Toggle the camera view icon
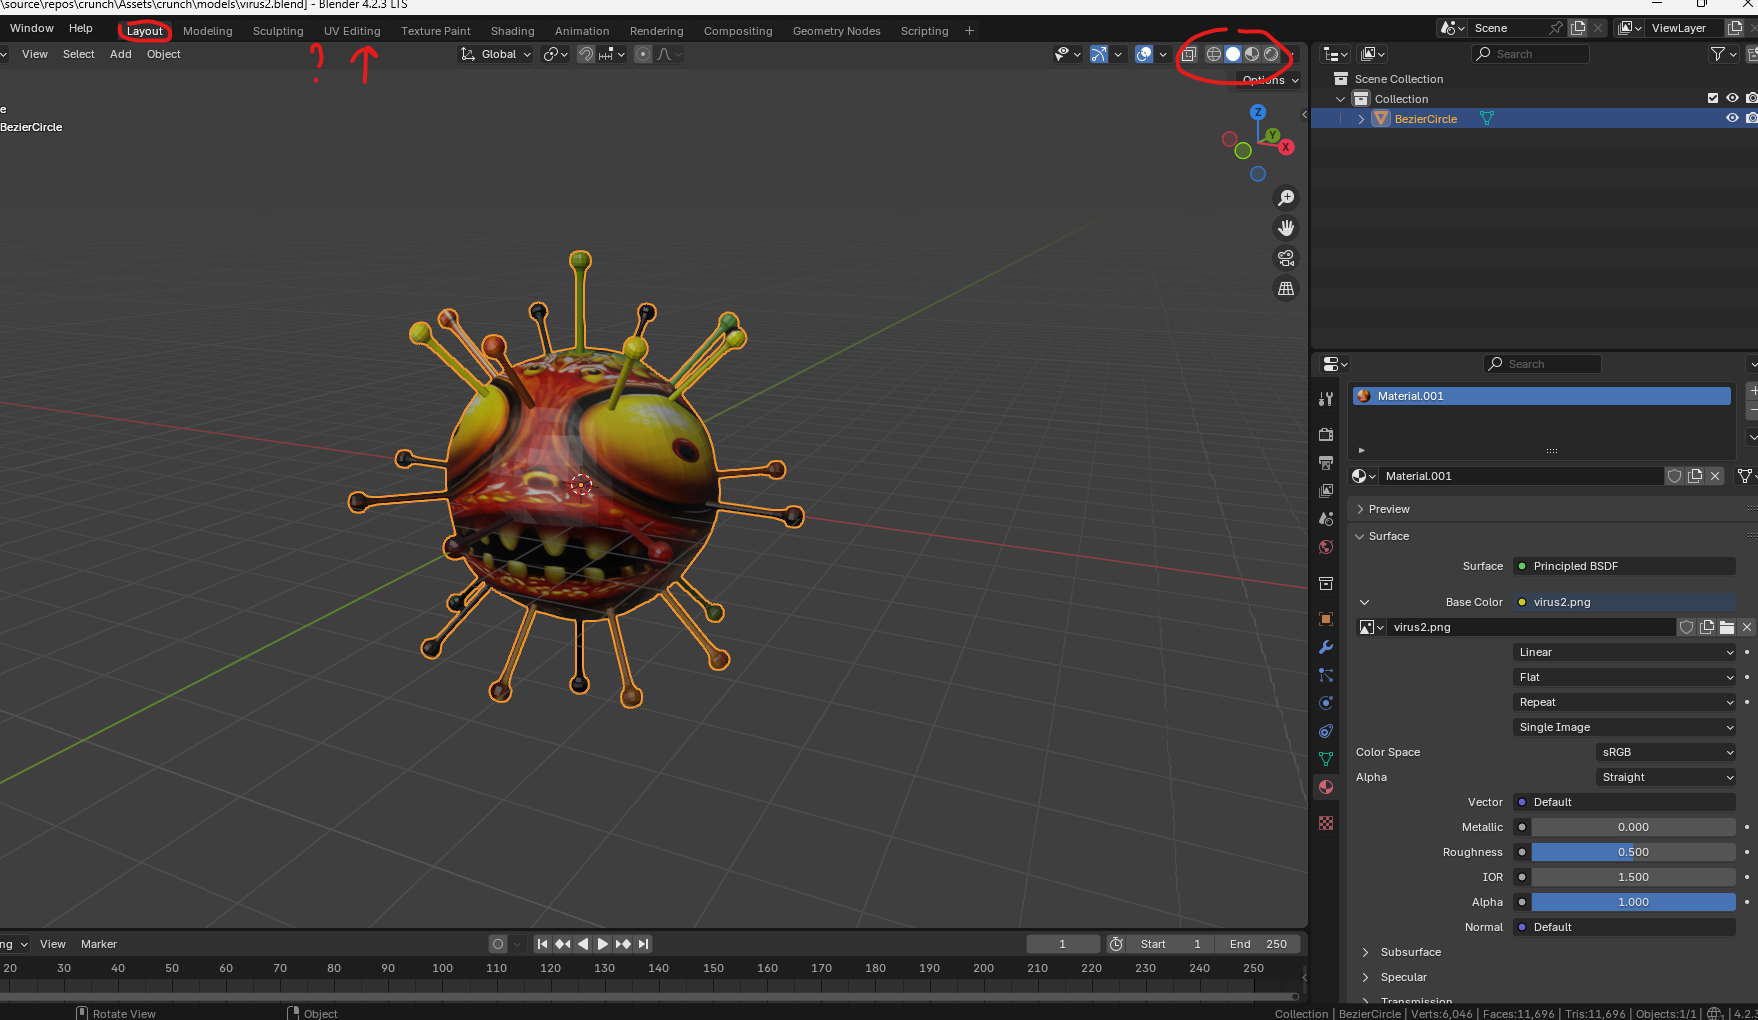Viewport: 1758px width, 1020px height. coord(1286,258)
